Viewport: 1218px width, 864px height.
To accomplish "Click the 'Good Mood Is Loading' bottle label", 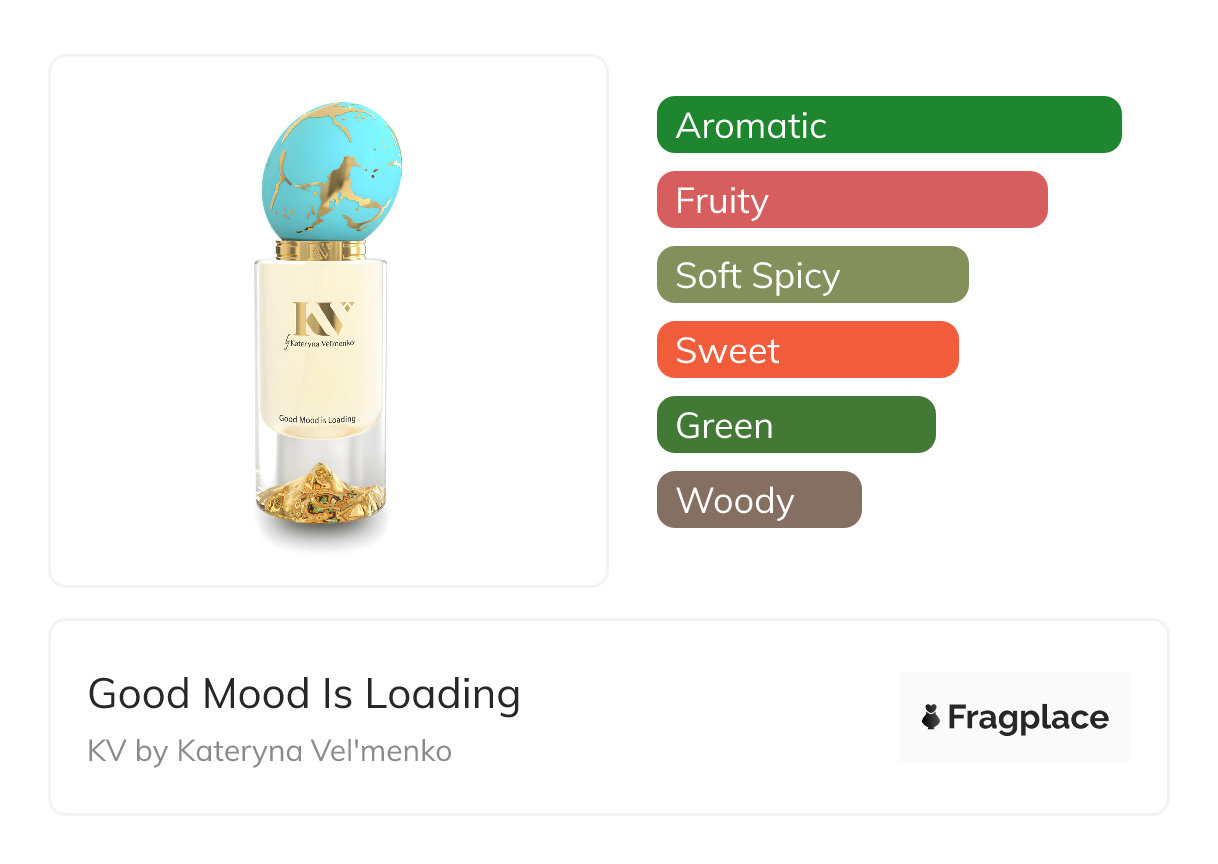I will [x=317, y=419].
